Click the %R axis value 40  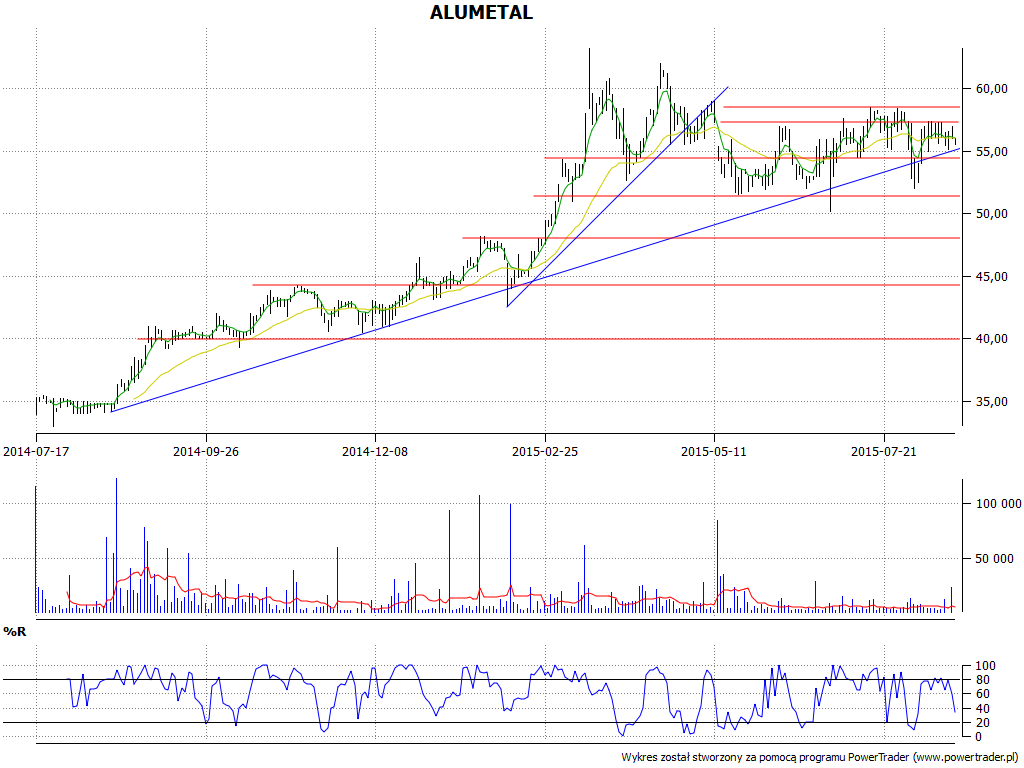(x=985, y=709)
